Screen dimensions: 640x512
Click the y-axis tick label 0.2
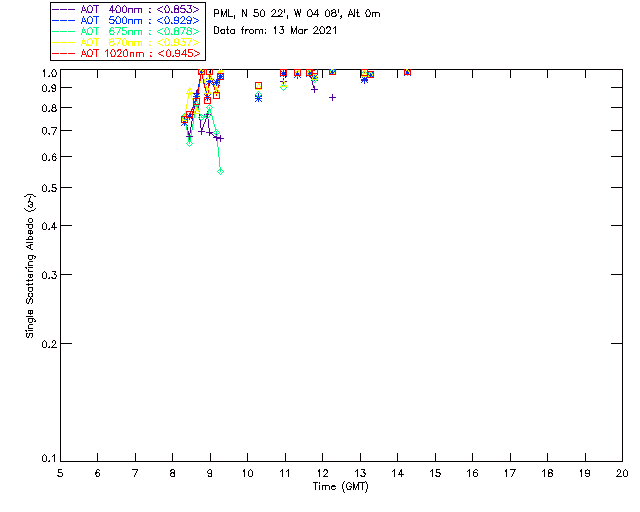(49, 344)
